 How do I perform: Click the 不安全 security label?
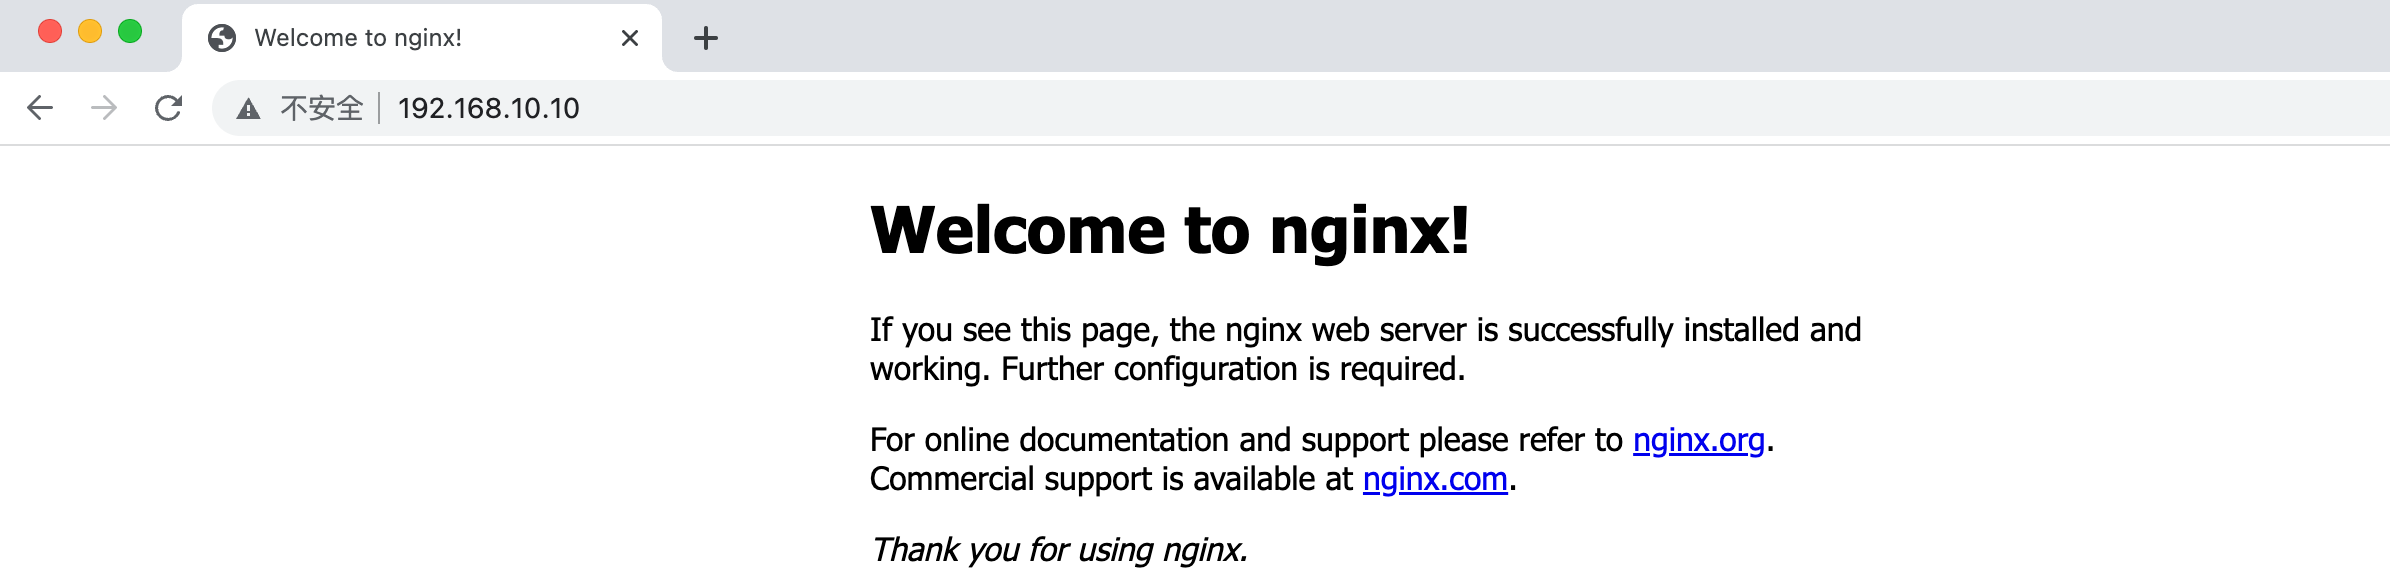321,108
